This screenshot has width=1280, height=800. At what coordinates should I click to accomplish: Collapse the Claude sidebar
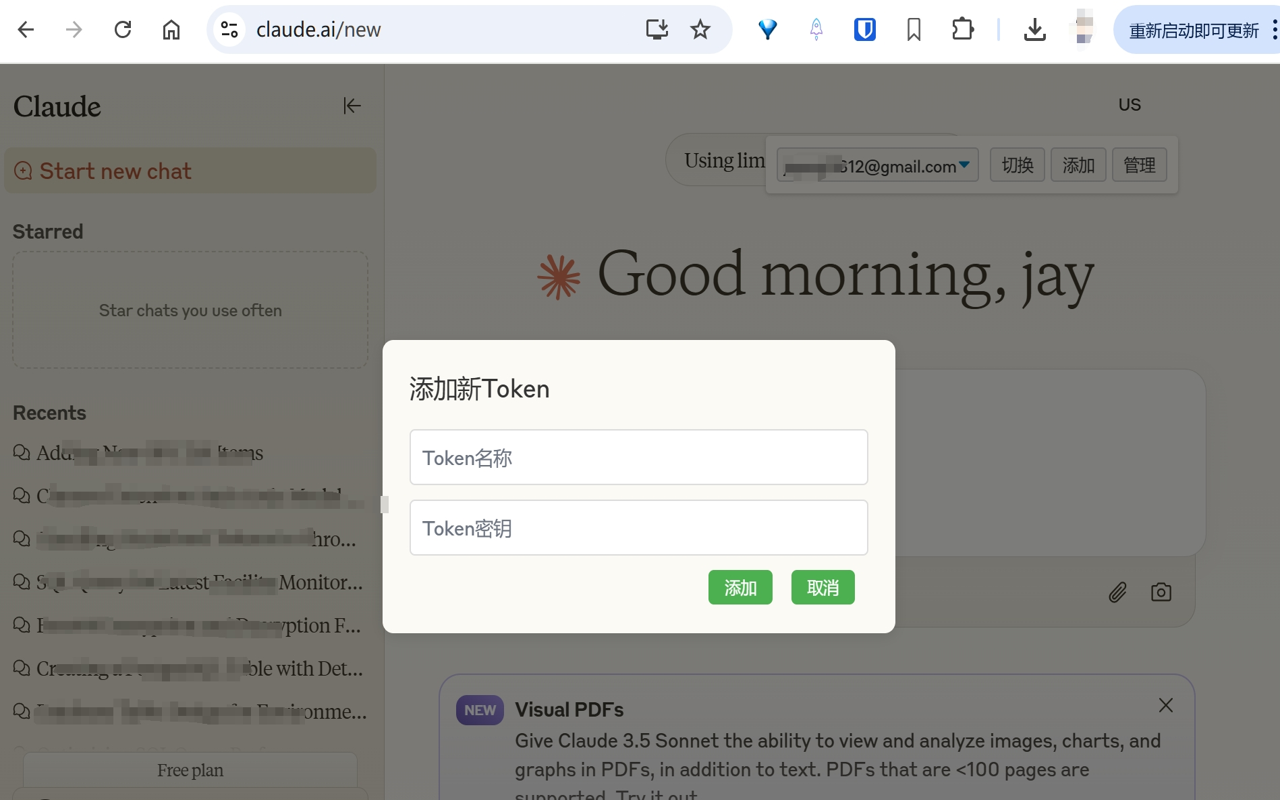pos(352,105)
